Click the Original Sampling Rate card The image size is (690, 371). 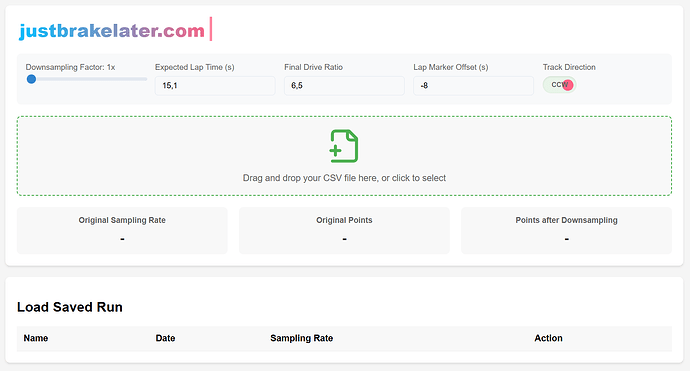pos(122,231)
